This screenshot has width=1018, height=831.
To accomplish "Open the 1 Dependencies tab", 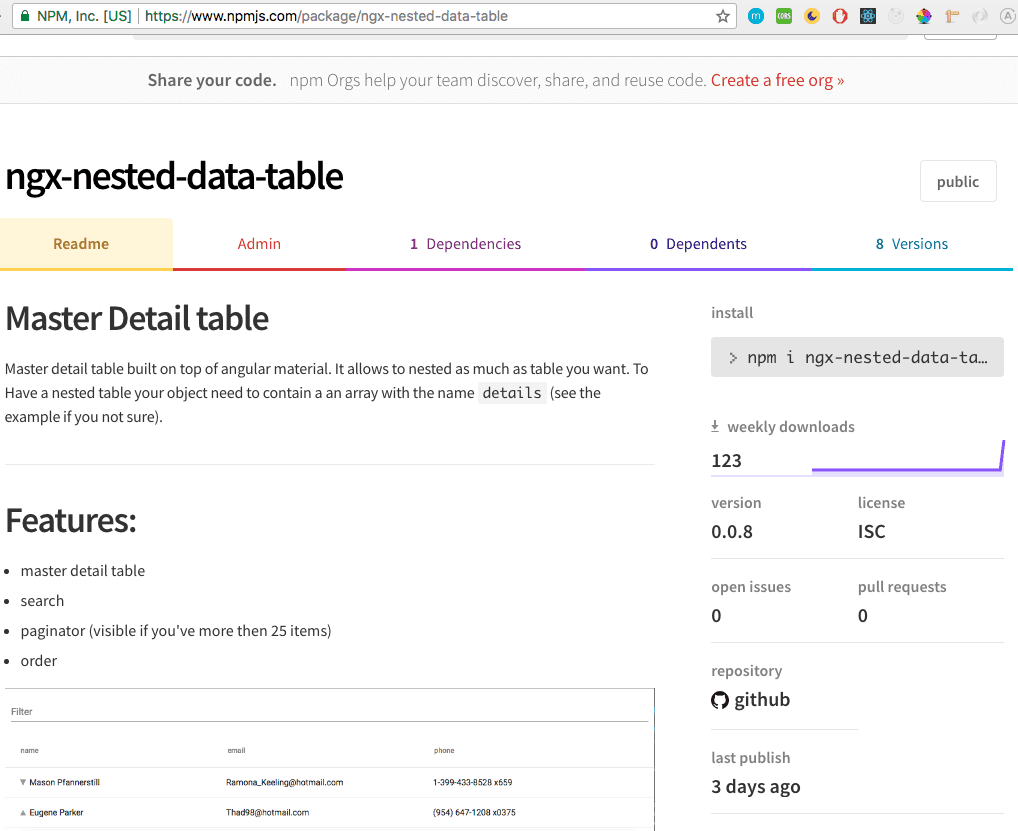I will (466, 244).
